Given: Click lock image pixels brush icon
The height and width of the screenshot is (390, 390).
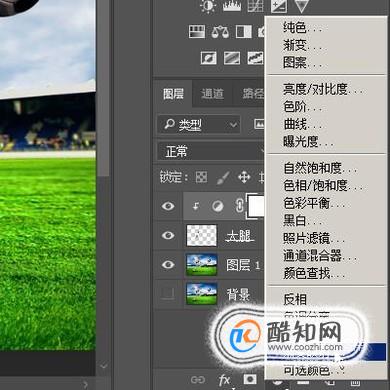Looking at the screenshot, I should click(x=223, y=177).
